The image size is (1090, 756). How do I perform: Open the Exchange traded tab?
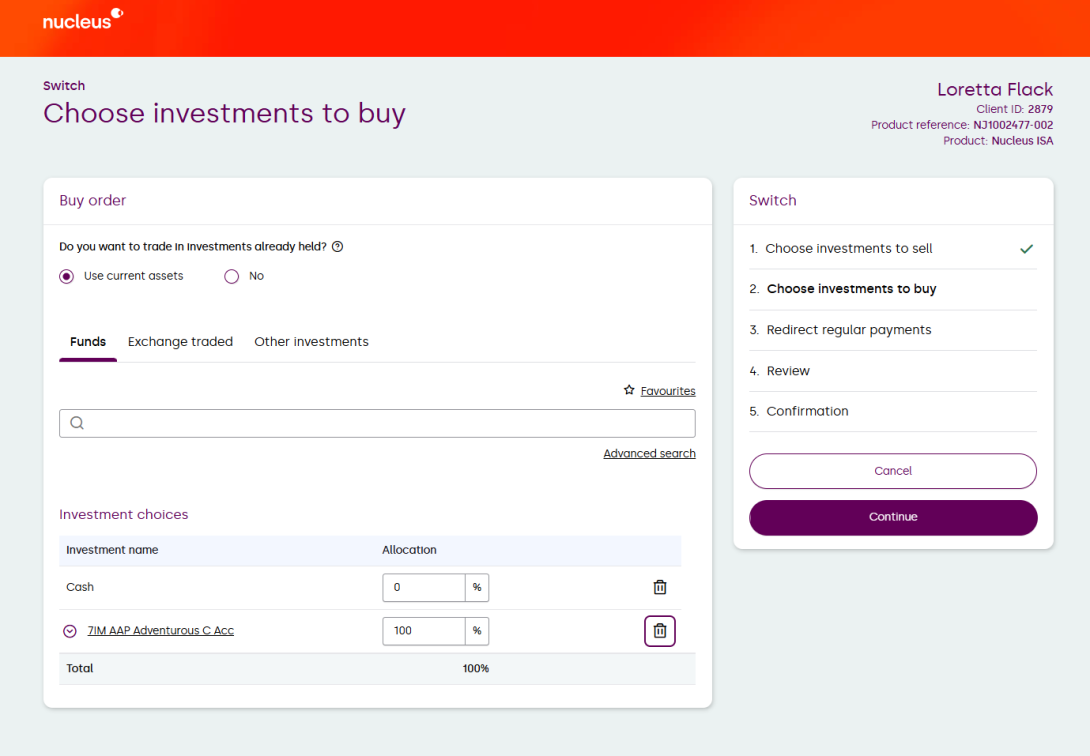180,342
